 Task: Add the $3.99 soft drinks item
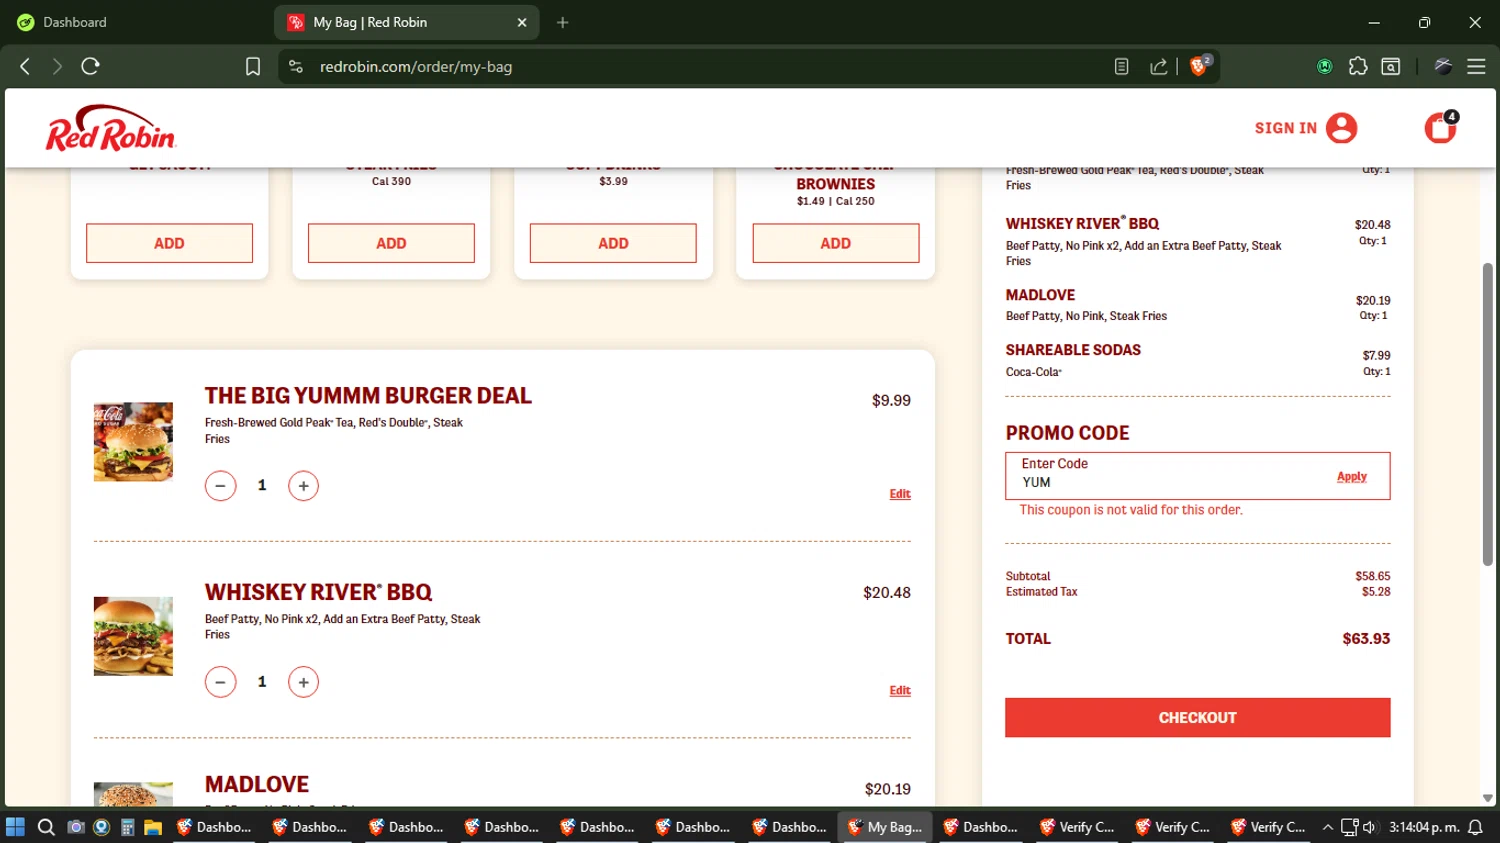(x=613, y=243)
